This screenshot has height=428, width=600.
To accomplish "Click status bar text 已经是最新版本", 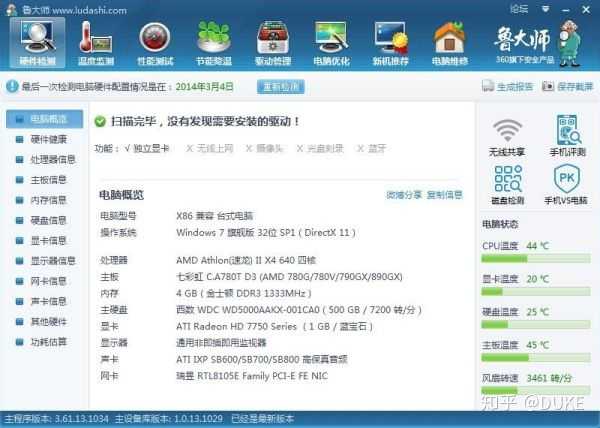I will click(262, 419).
